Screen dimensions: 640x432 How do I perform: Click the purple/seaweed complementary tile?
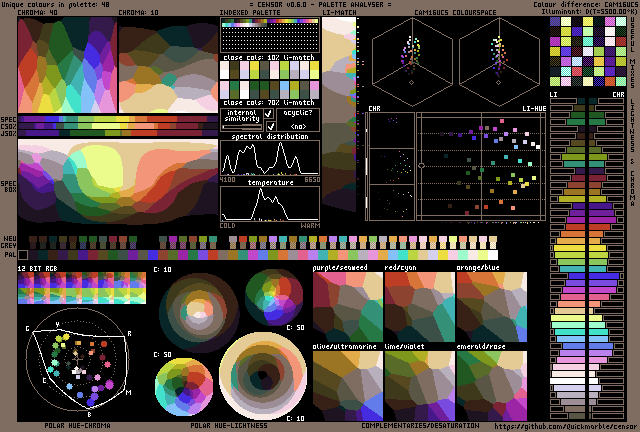coord(348,307)
